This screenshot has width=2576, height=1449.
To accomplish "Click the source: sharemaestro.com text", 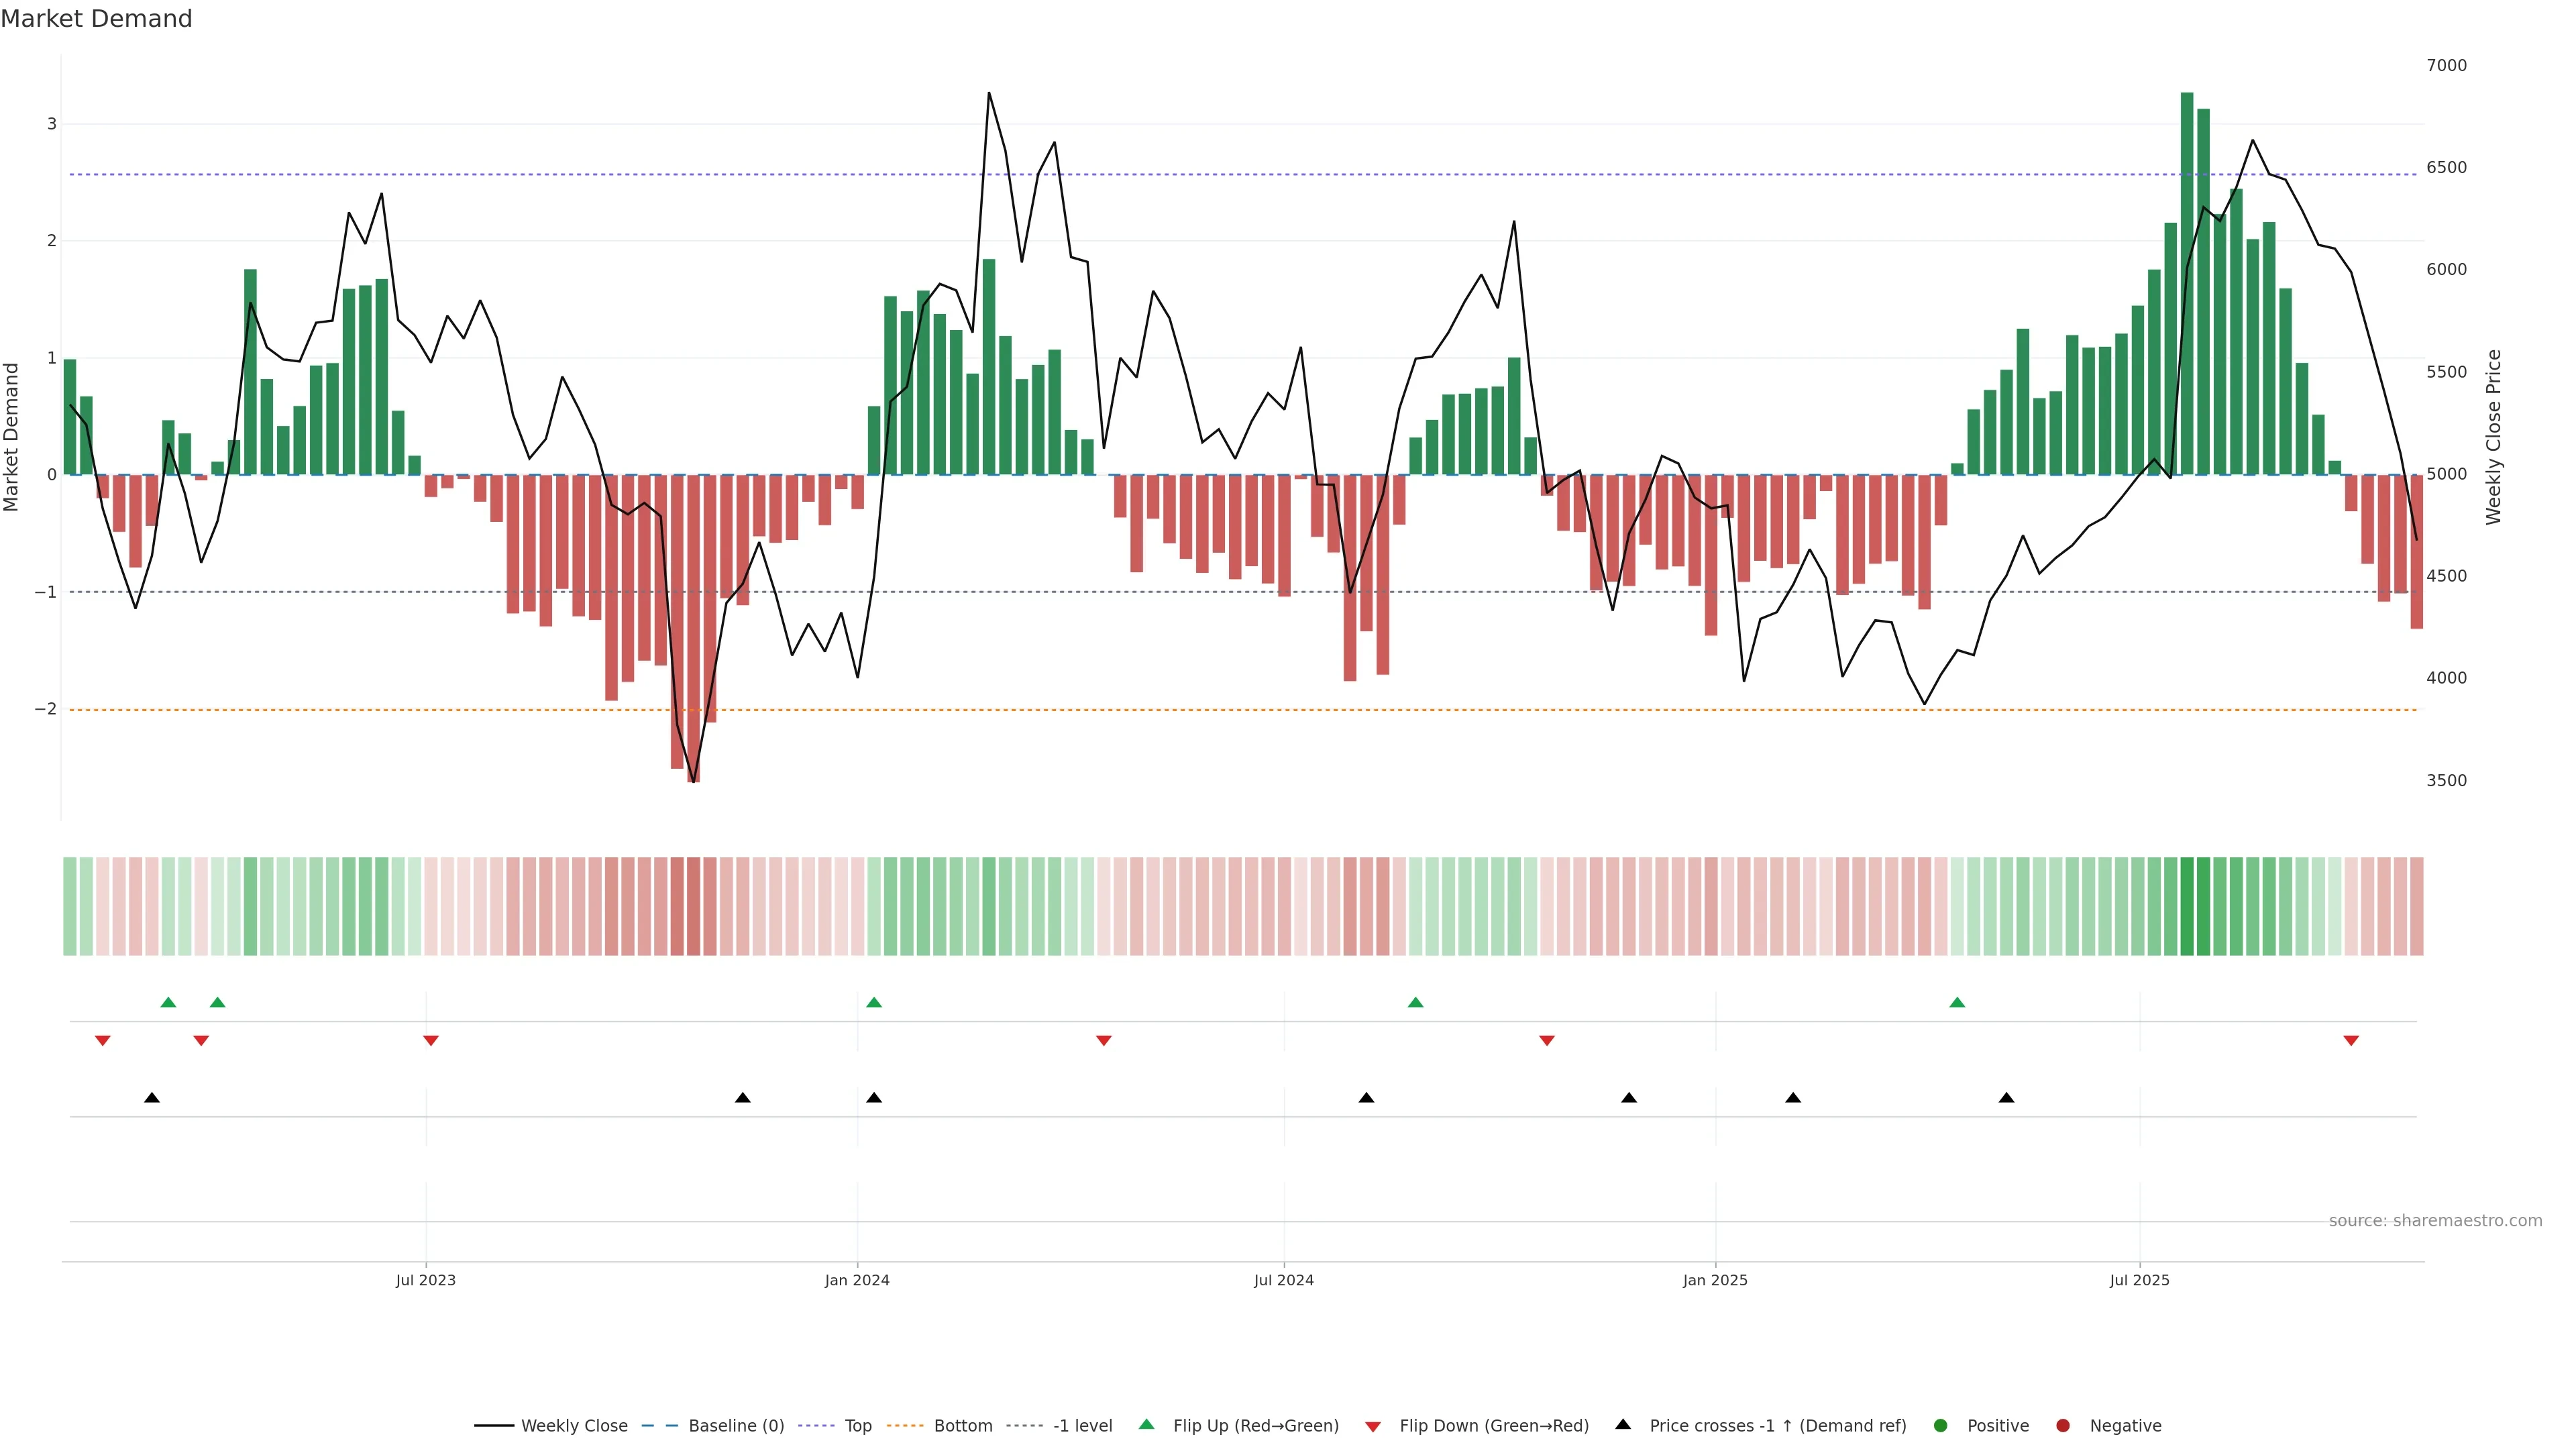I will 2435,1221.
